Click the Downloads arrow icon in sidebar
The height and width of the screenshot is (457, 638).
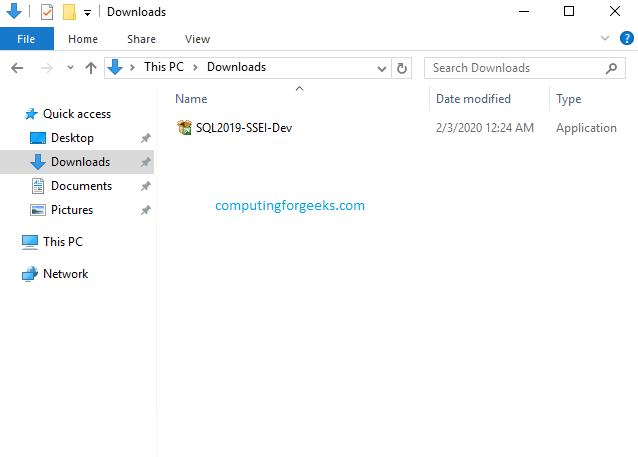[x=38, y=162]
